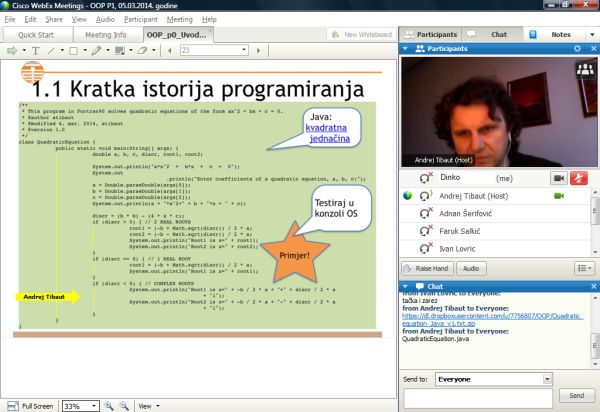The height and width of the screenshot is (412, 600).
Task: Start my video with camera button
Action: [559, 178]
